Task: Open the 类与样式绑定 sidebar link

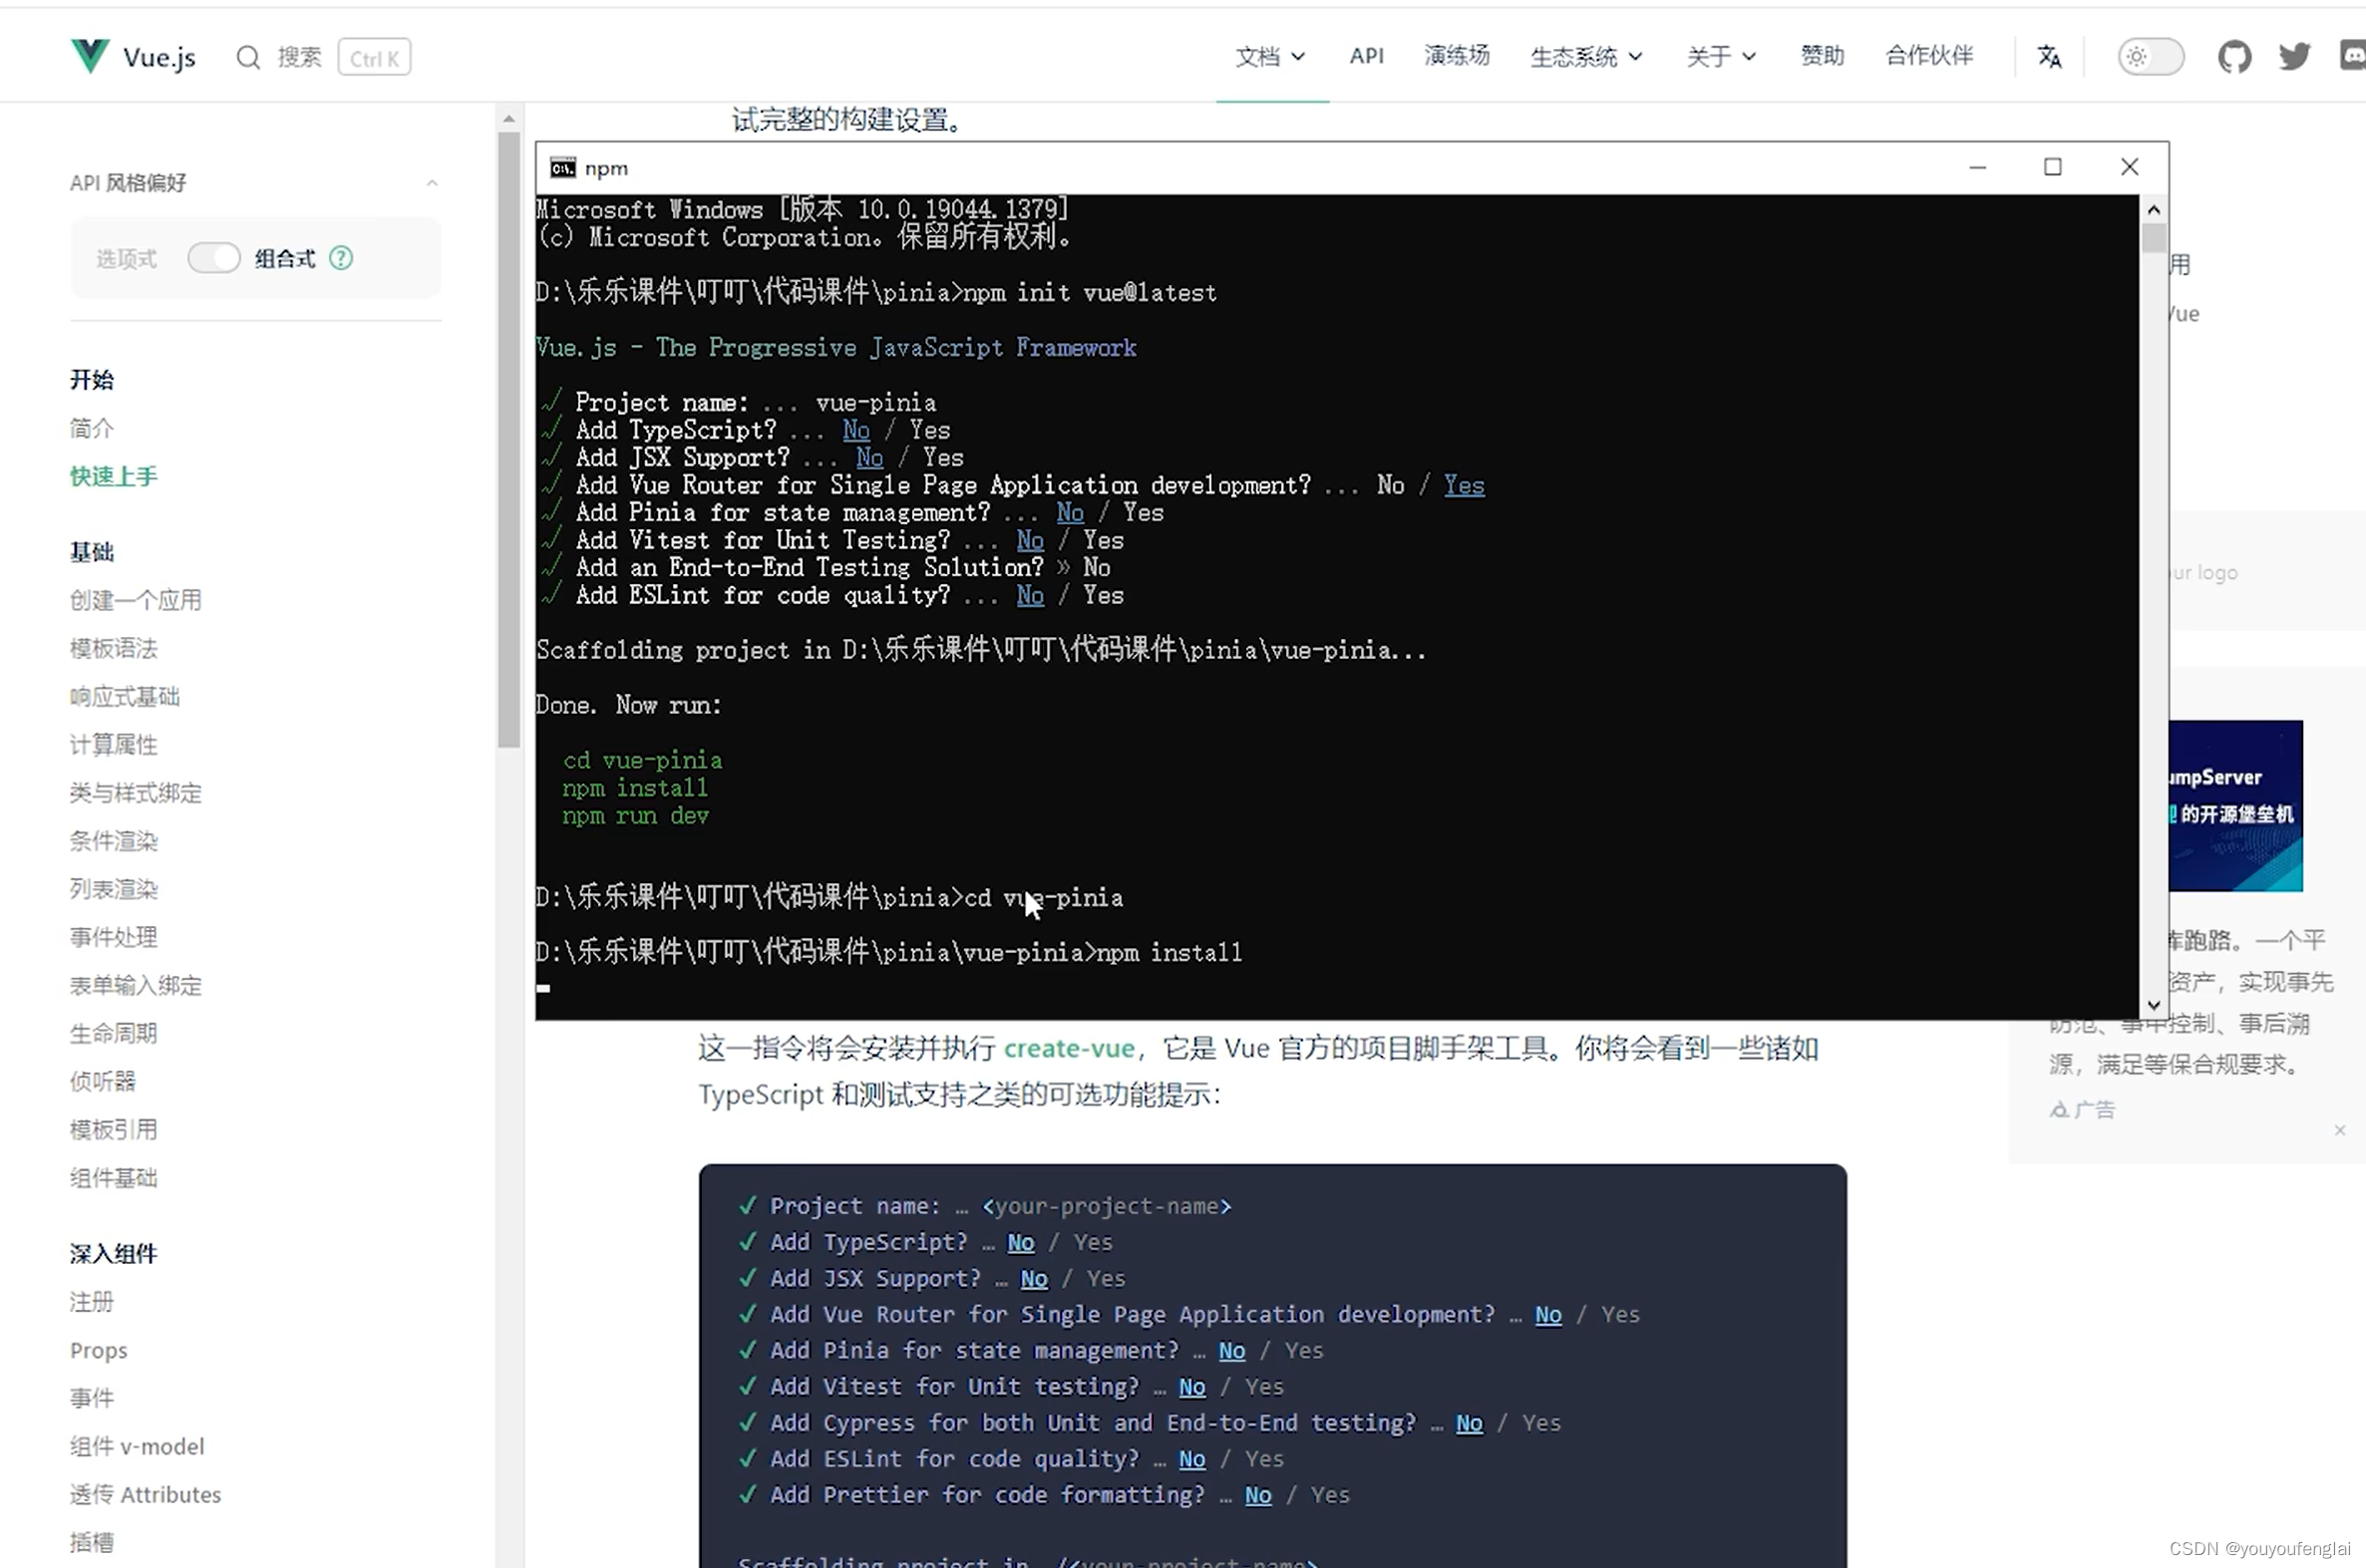Action: [x=136, y=794]
